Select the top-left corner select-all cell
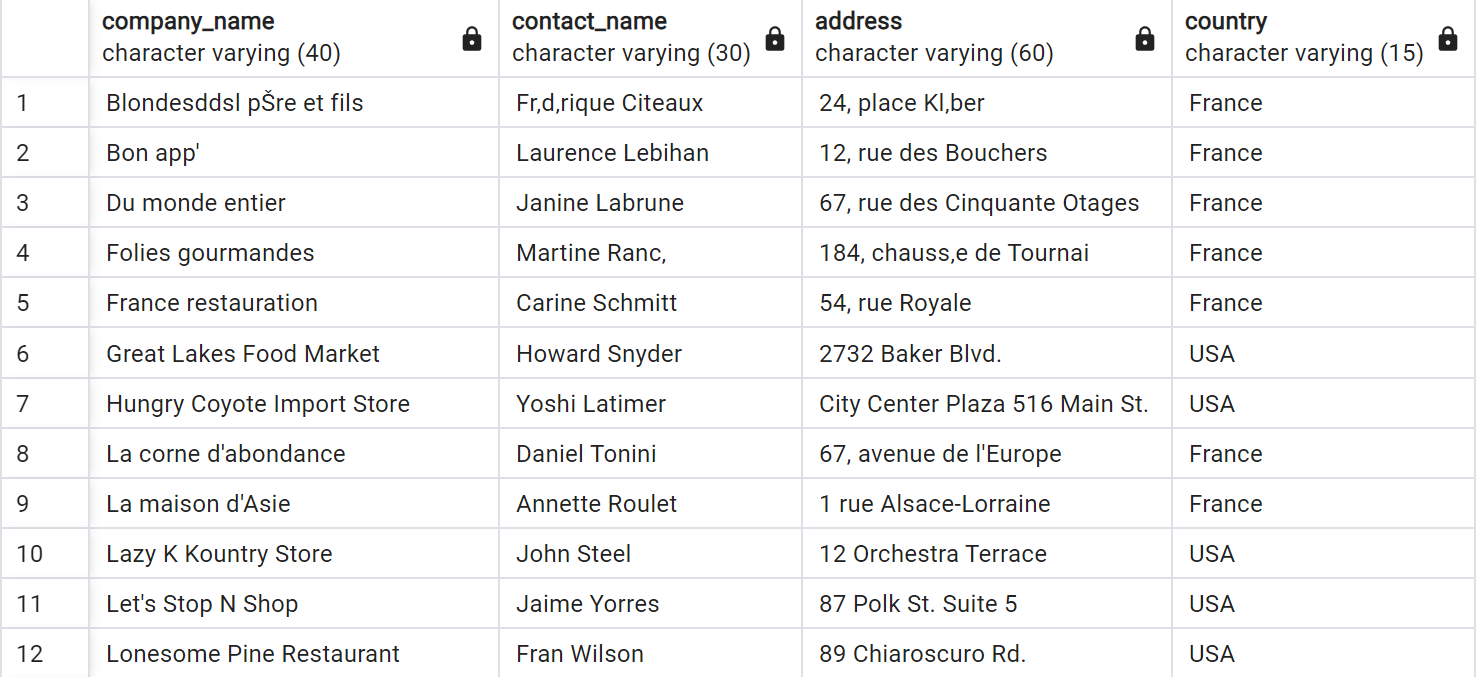1476x678 pixels. pos(45,38)
